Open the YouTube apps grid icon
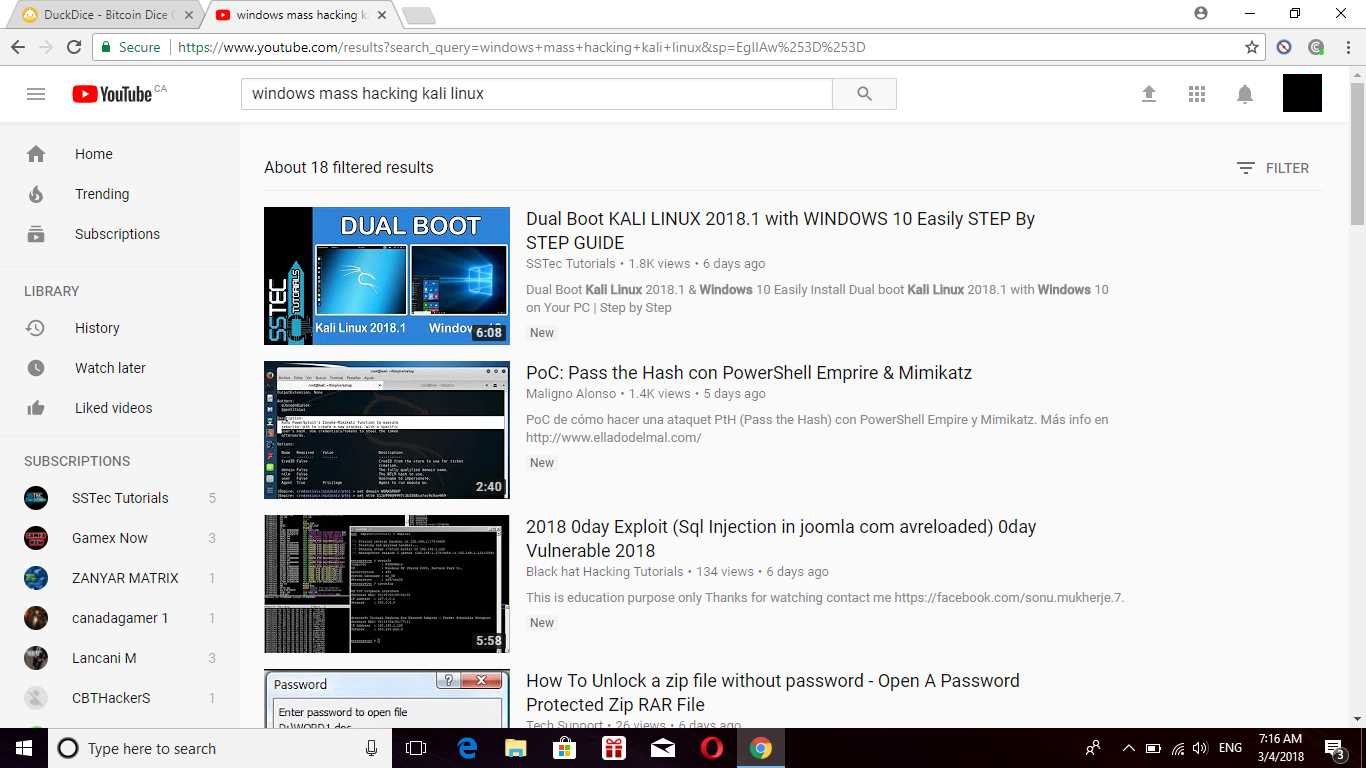 click(1197, 94)
